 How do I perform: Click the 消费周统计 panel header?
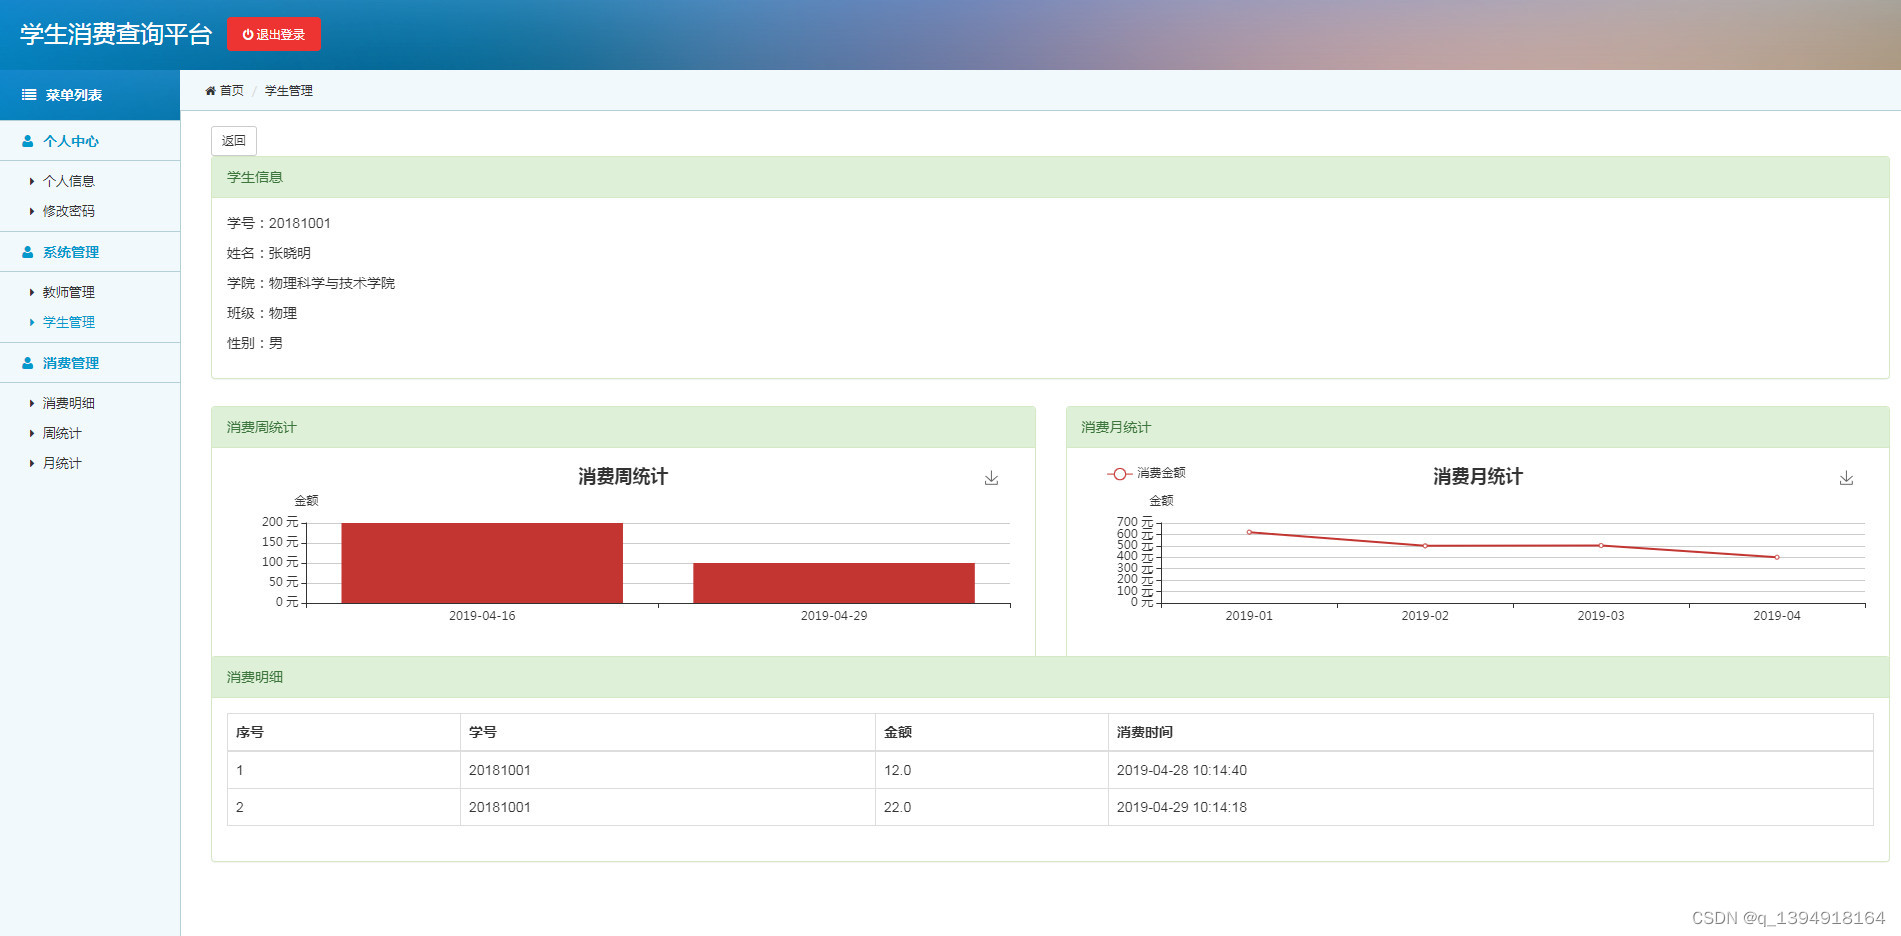coord(623,427)
